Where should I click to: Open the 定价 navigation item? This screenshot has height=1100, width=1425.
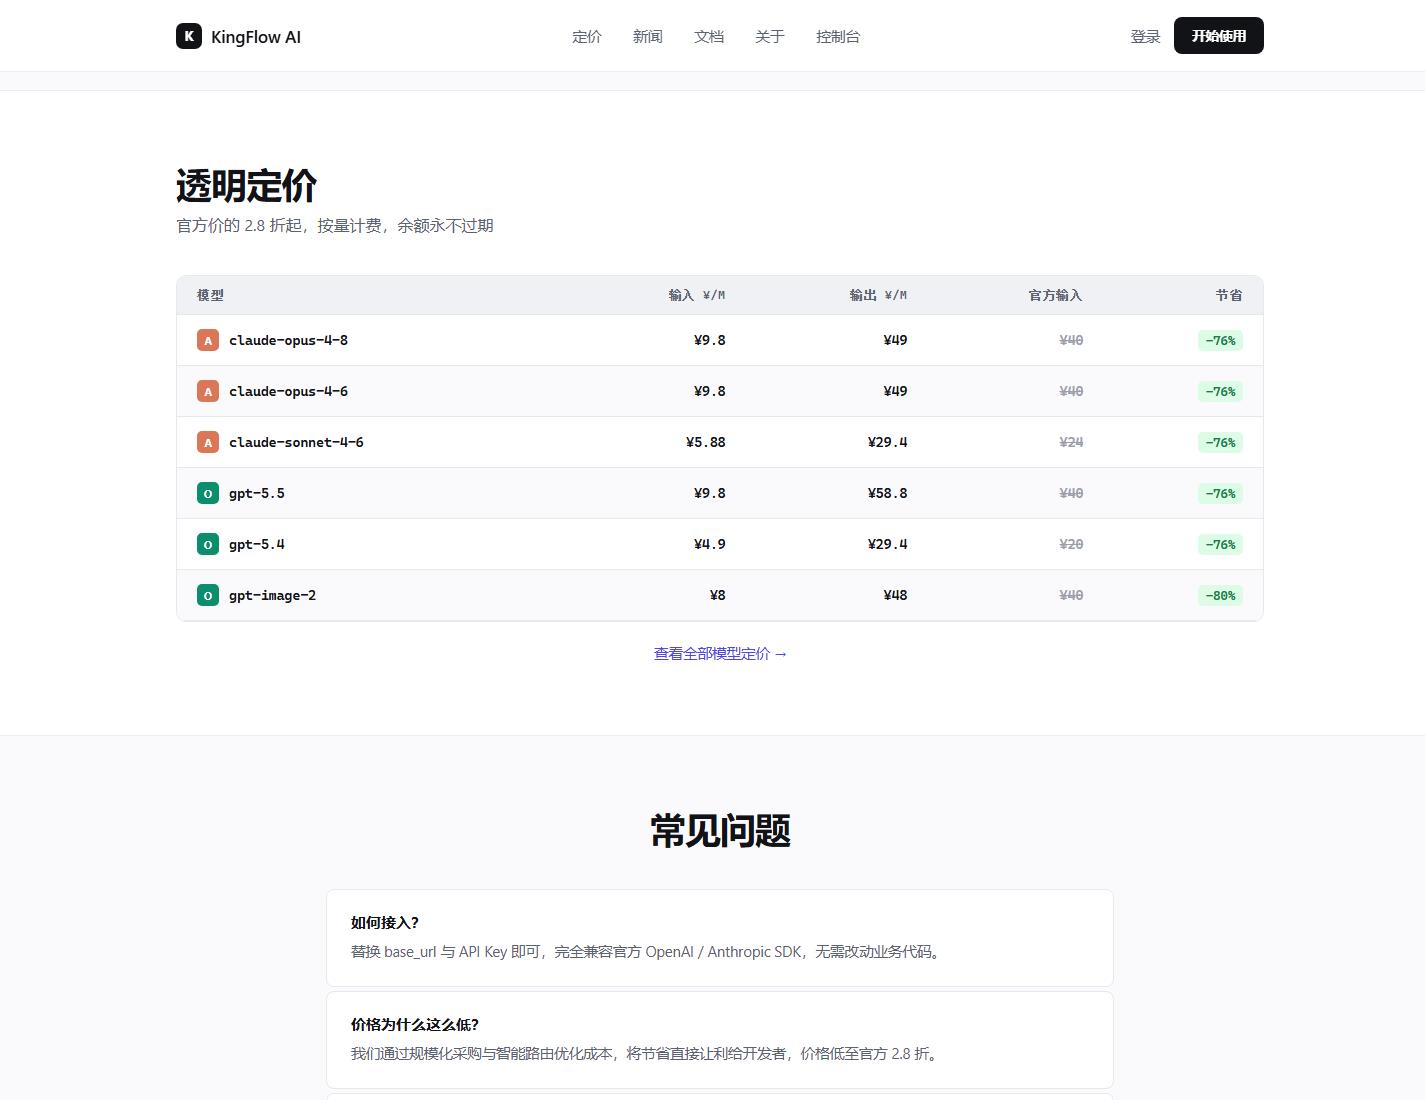point(587,36)
